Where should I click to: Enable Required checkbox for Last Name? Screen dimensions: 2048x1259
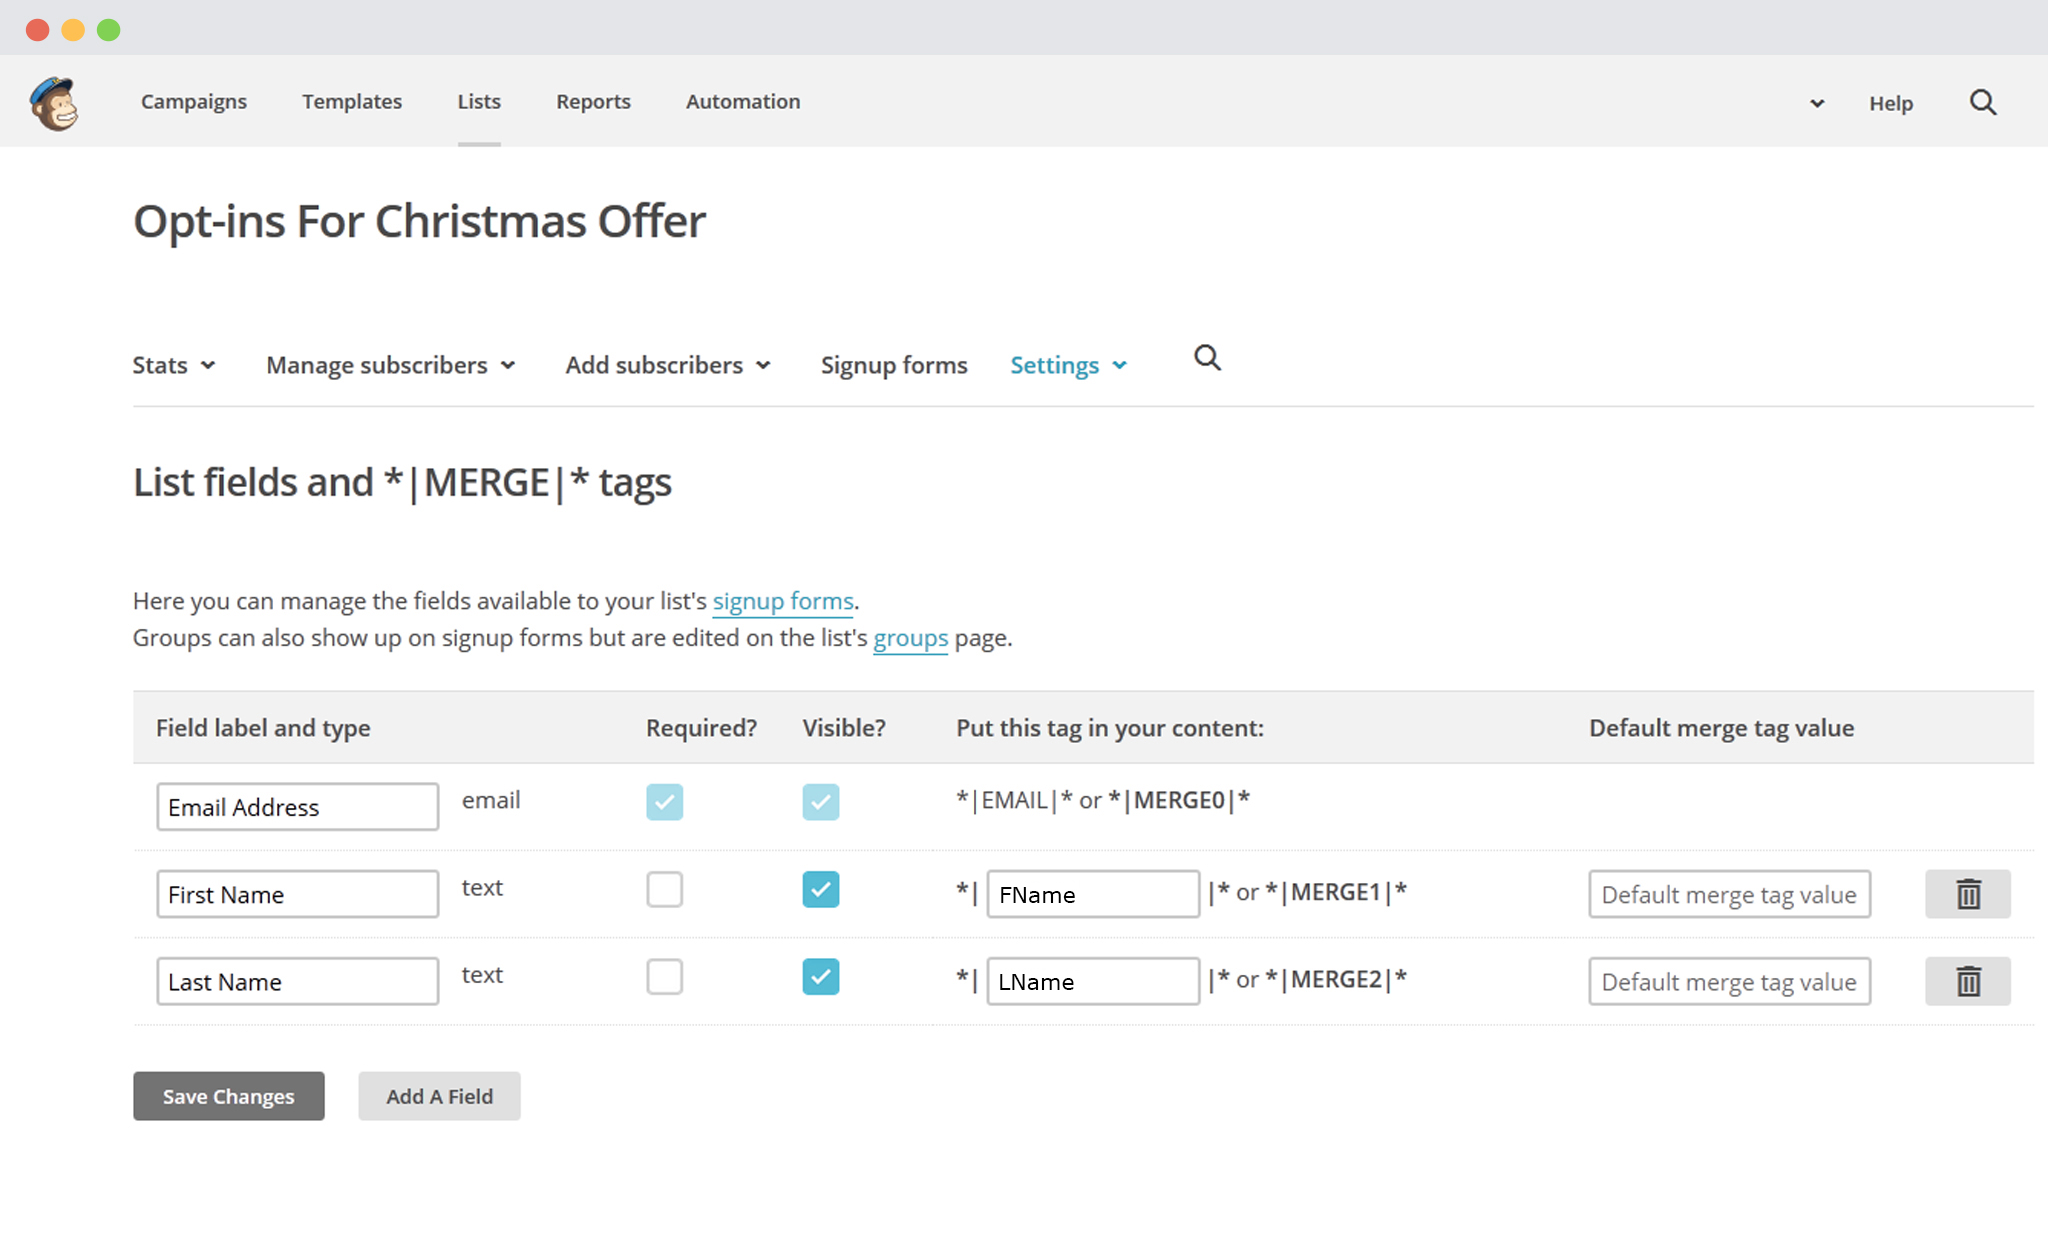point(665,976)
